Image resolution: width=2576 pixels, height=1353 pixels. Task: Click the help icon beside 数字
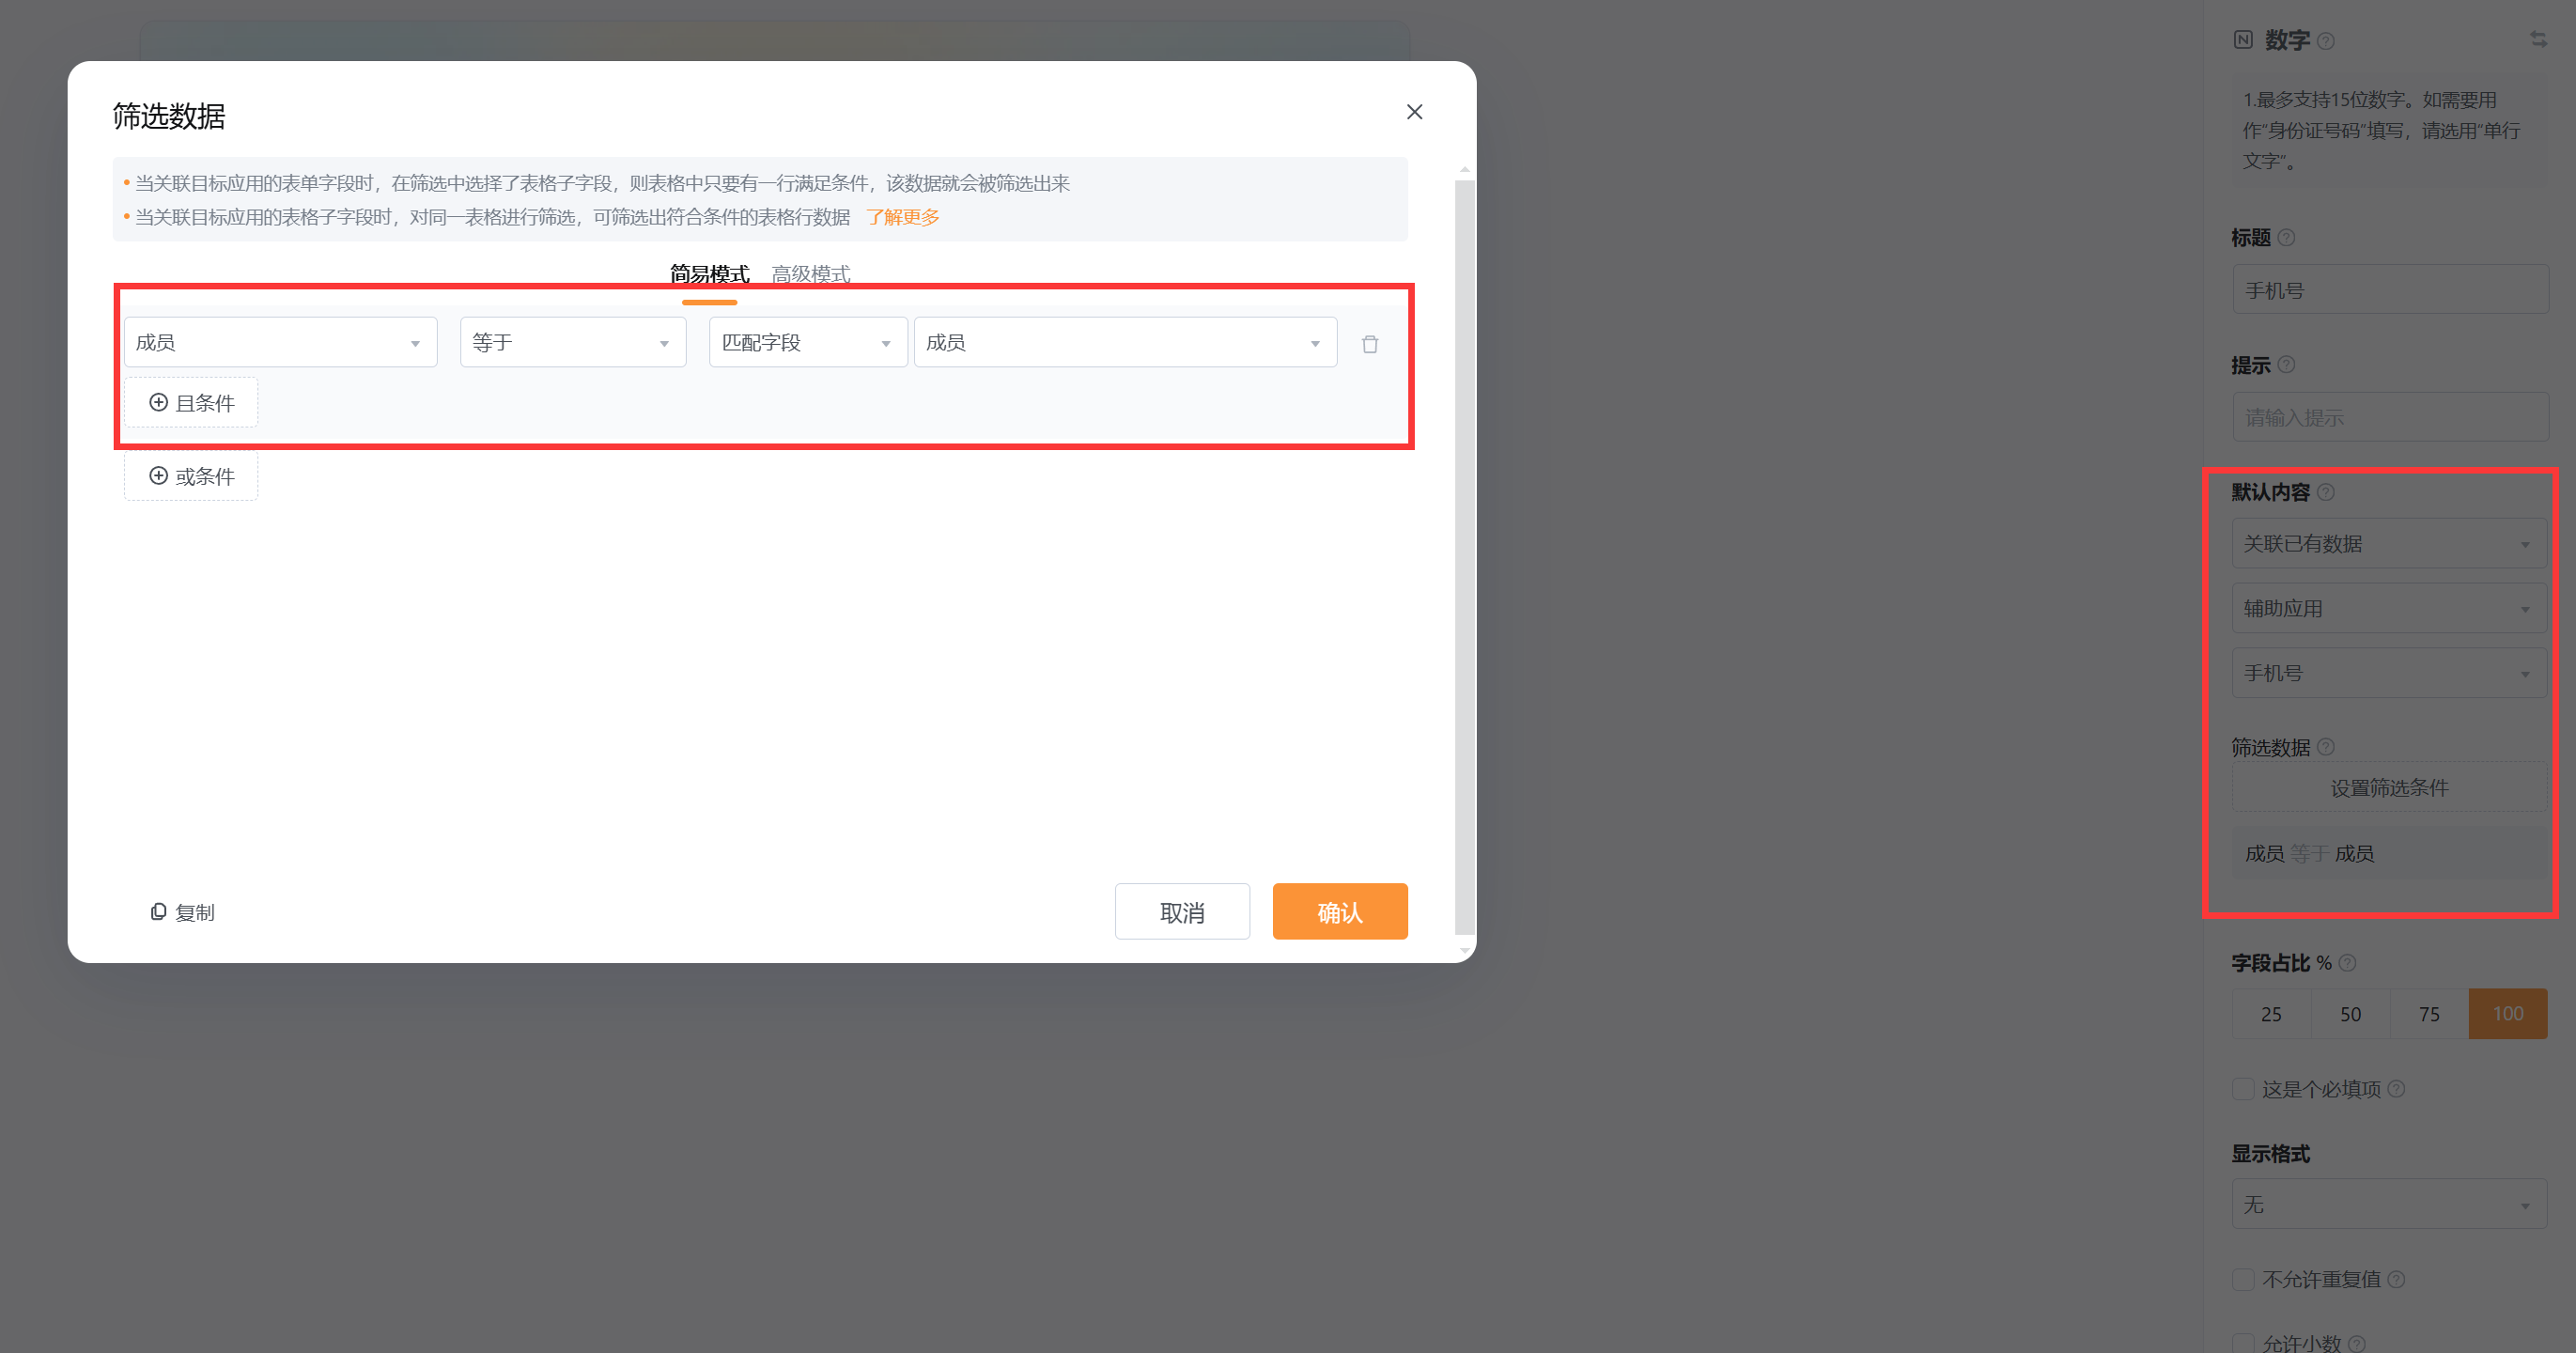[2326, 41]
